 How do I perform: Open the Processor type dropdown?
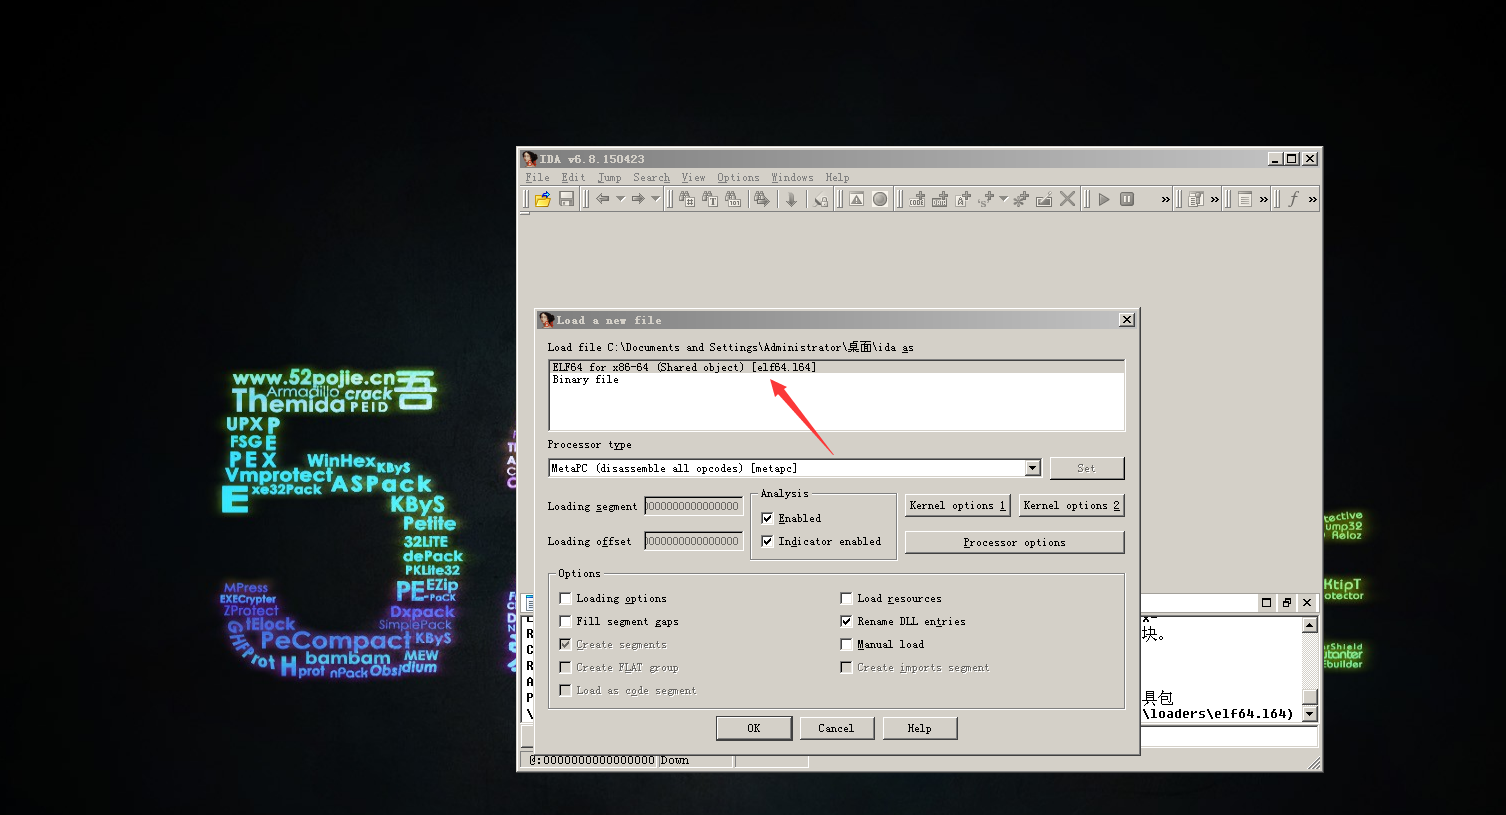pos(1032,467)
